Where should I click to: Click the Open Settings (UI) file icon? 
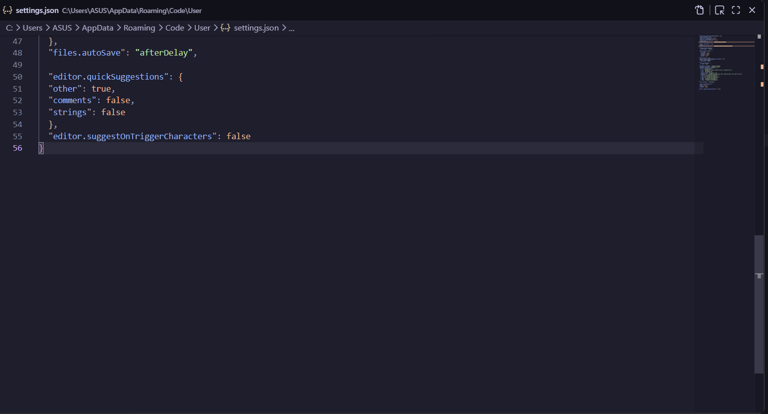[x=699, y=10]
